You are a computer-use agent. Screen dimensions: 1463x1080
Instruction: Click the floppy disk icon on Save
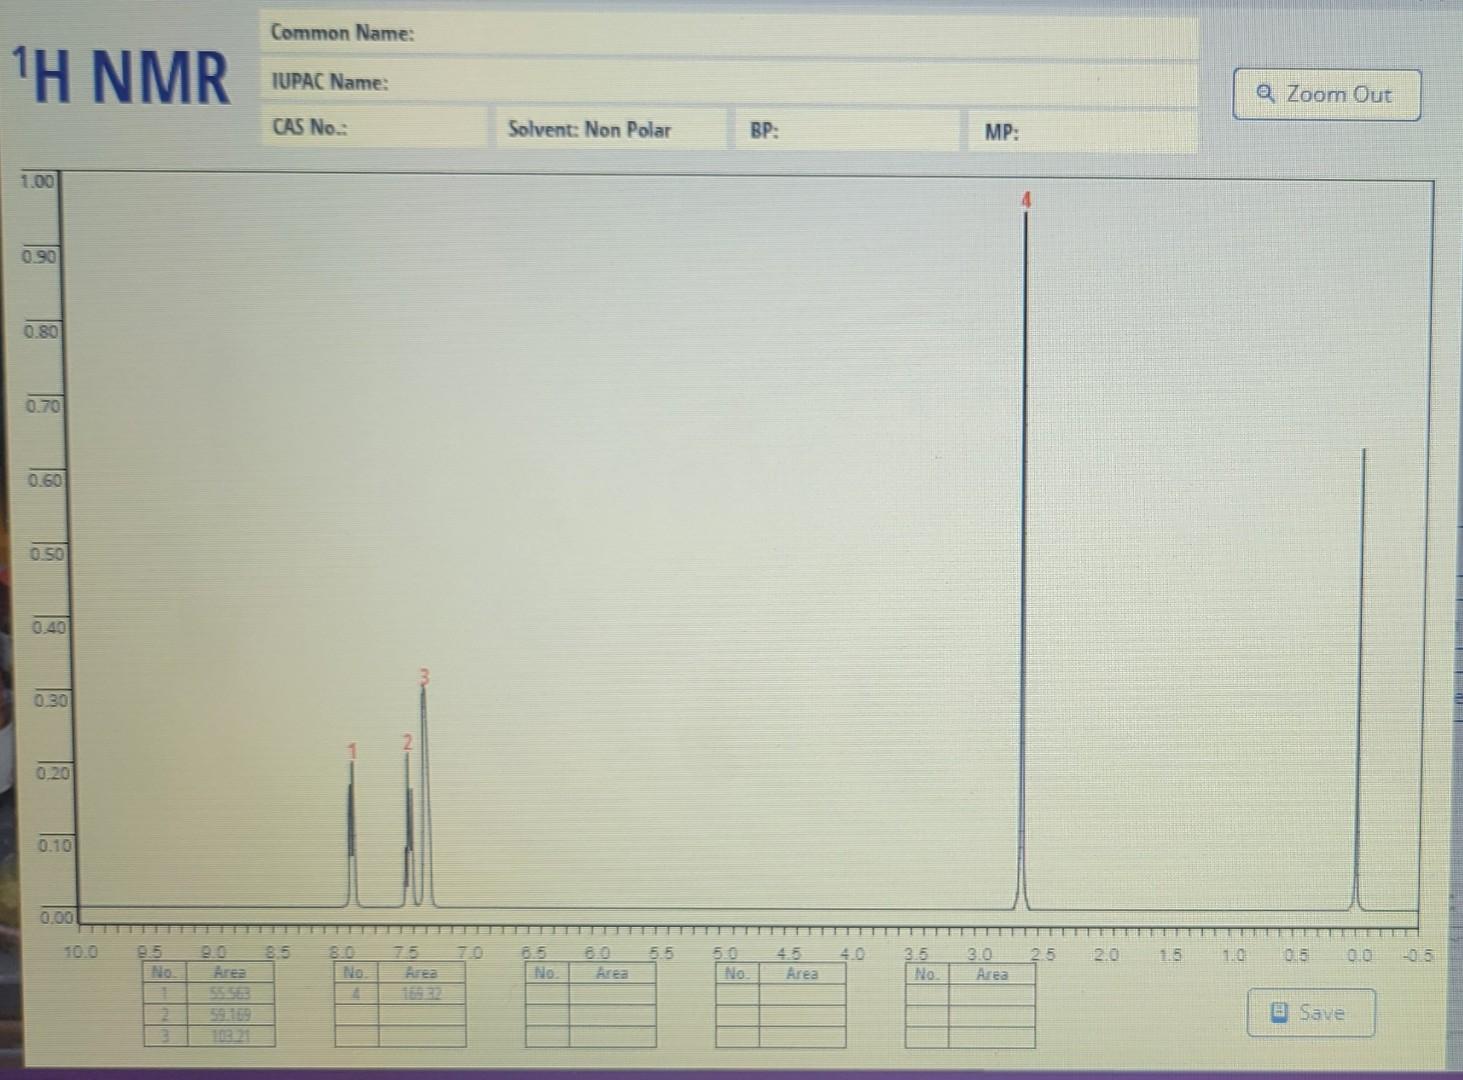(1278, 1012)
